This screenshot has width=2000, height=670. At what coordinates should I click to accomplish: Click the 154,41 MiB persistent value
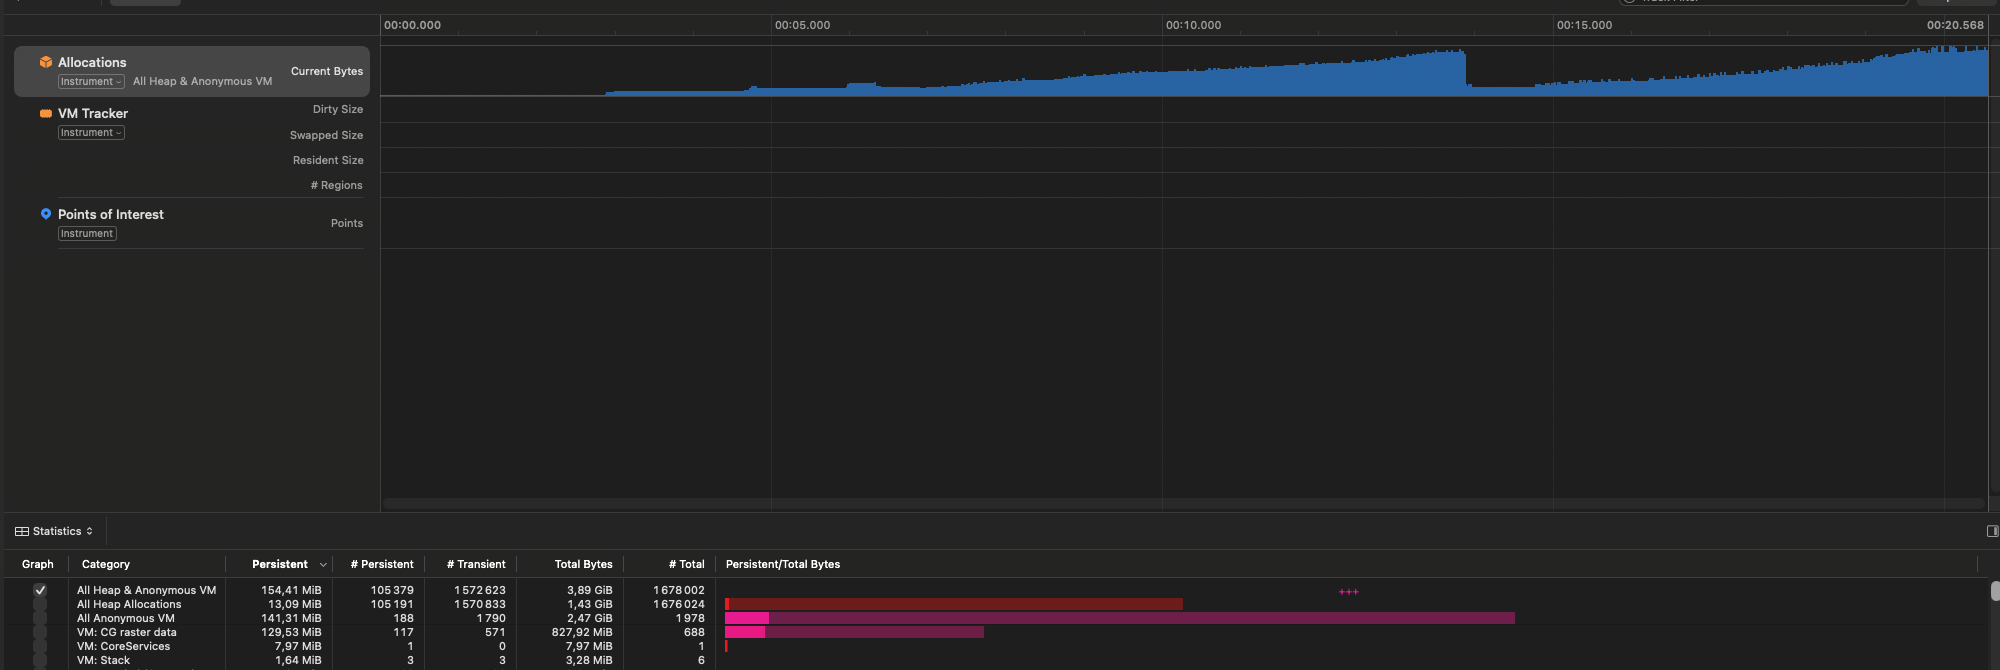291,590
